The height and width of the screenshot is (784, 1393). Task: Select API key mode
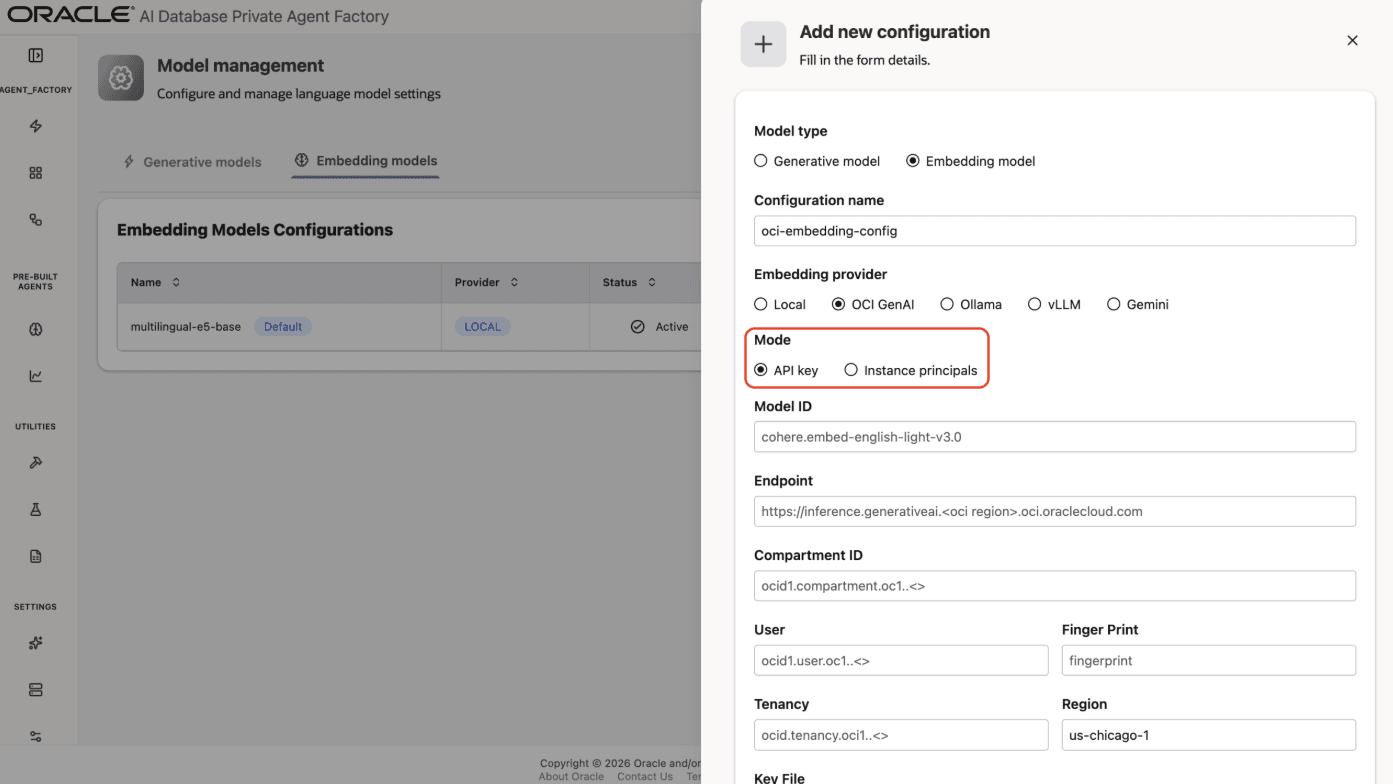(x=760, y=370)
